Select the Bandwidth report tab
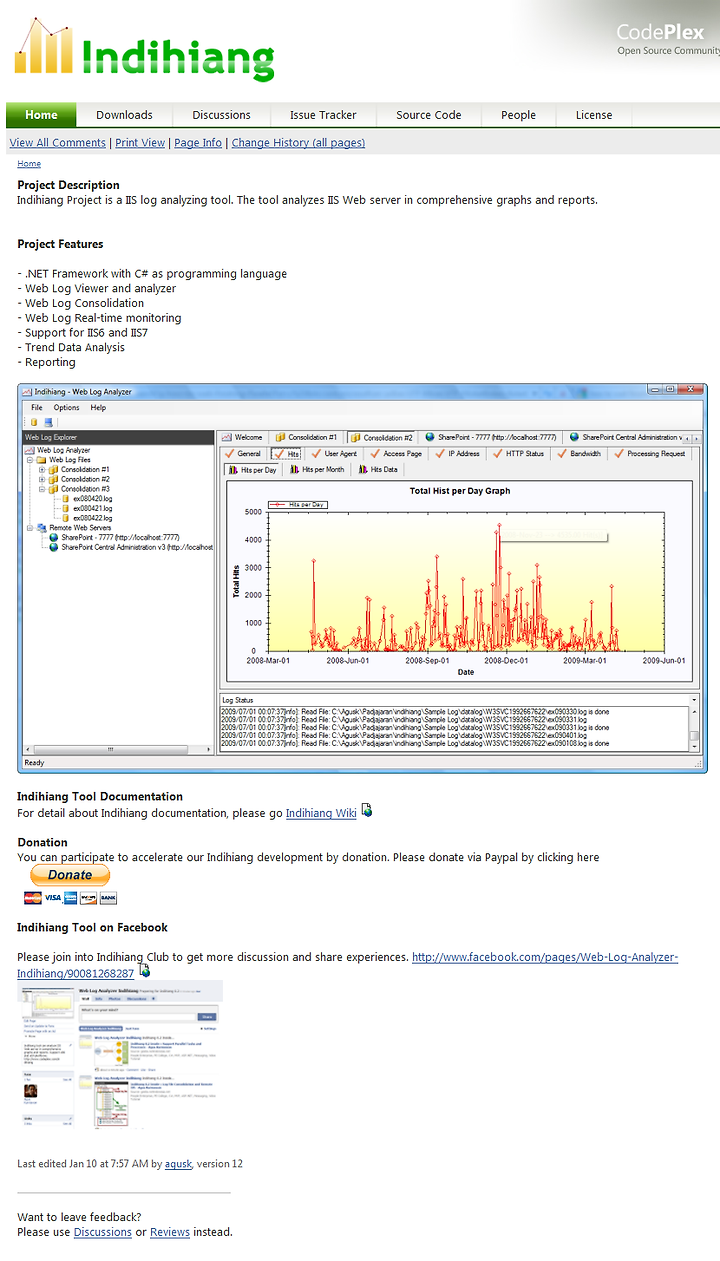 [x=579, y=454]
